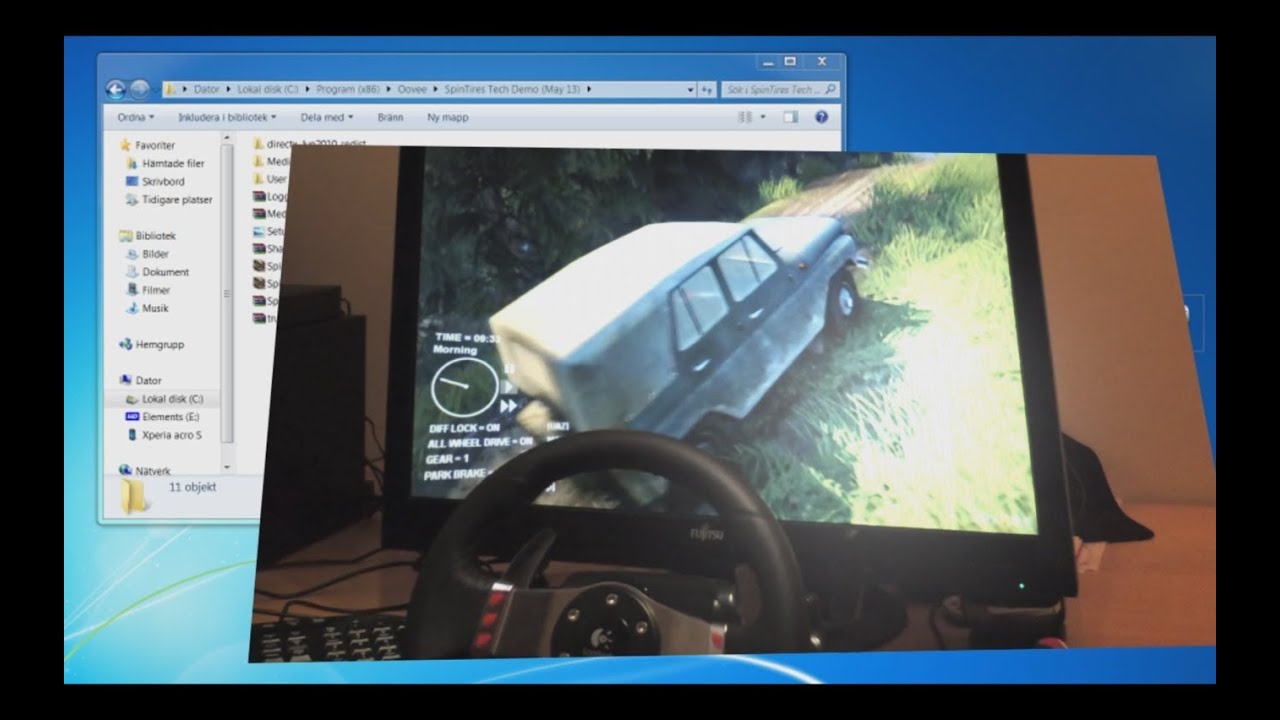Select Program (x86) breadcrumb segment
Viewport: 1280px width, 720px height.
pyautogui.click(x=346, y=89)
